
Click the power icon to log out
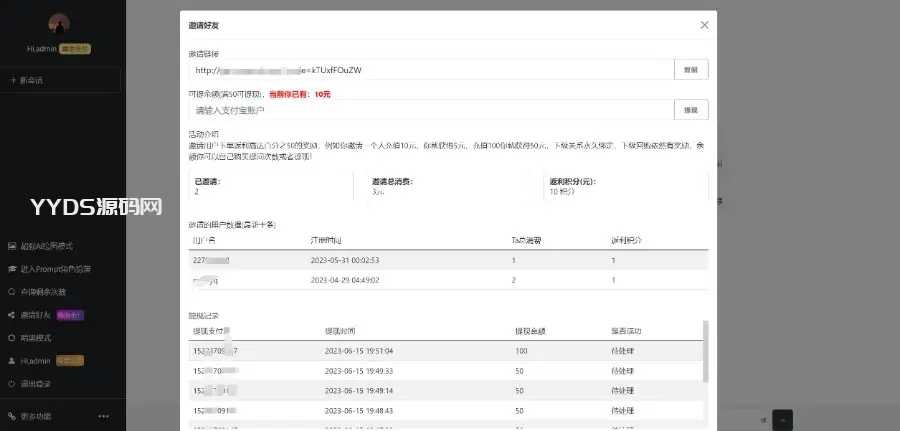pos(12,384)
